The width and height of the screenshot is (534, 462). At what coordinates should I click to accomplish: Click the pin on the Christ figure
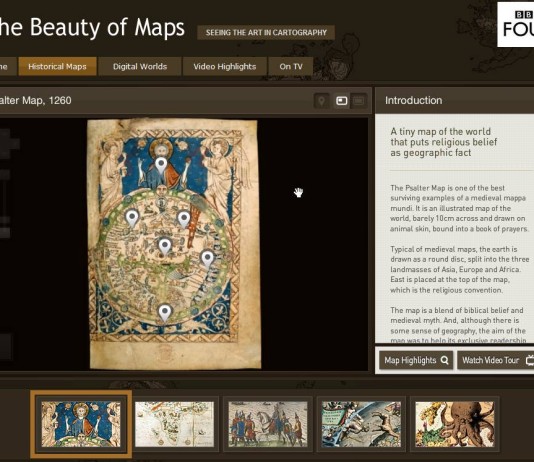[x=161, y=166]
